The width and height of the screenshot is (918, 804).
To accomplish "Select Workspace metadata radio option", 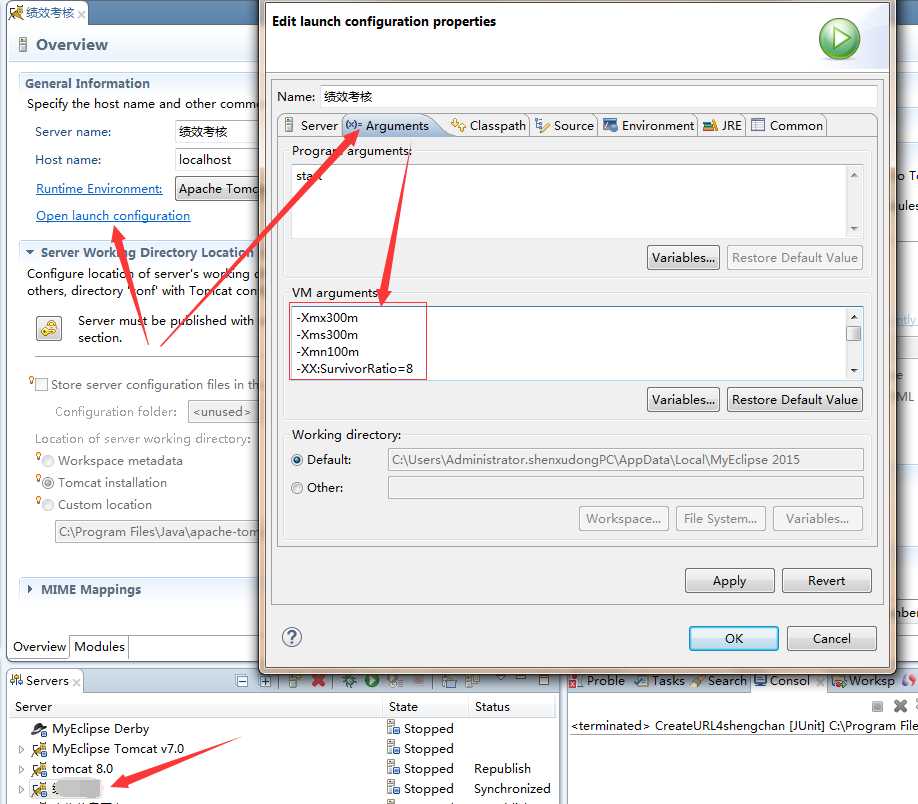I will pyautogui.click(x=48, y=461).
